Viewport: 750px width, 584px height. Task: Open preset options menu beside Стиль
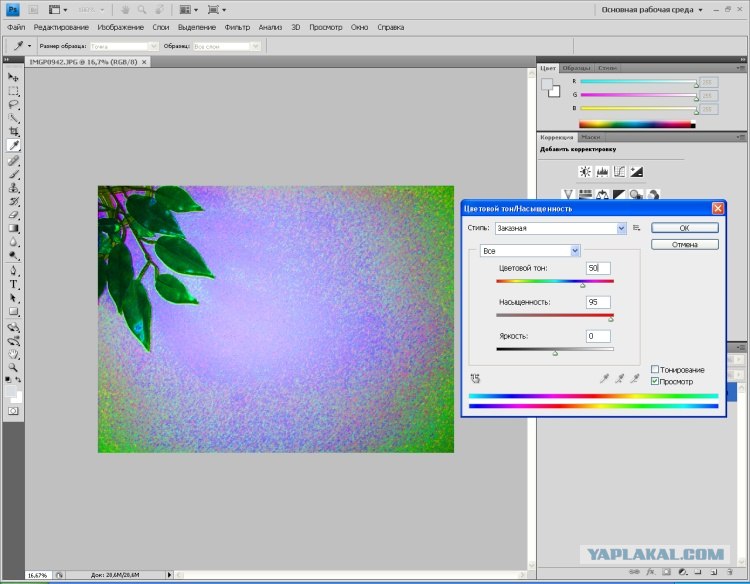[x=636, y=228]
